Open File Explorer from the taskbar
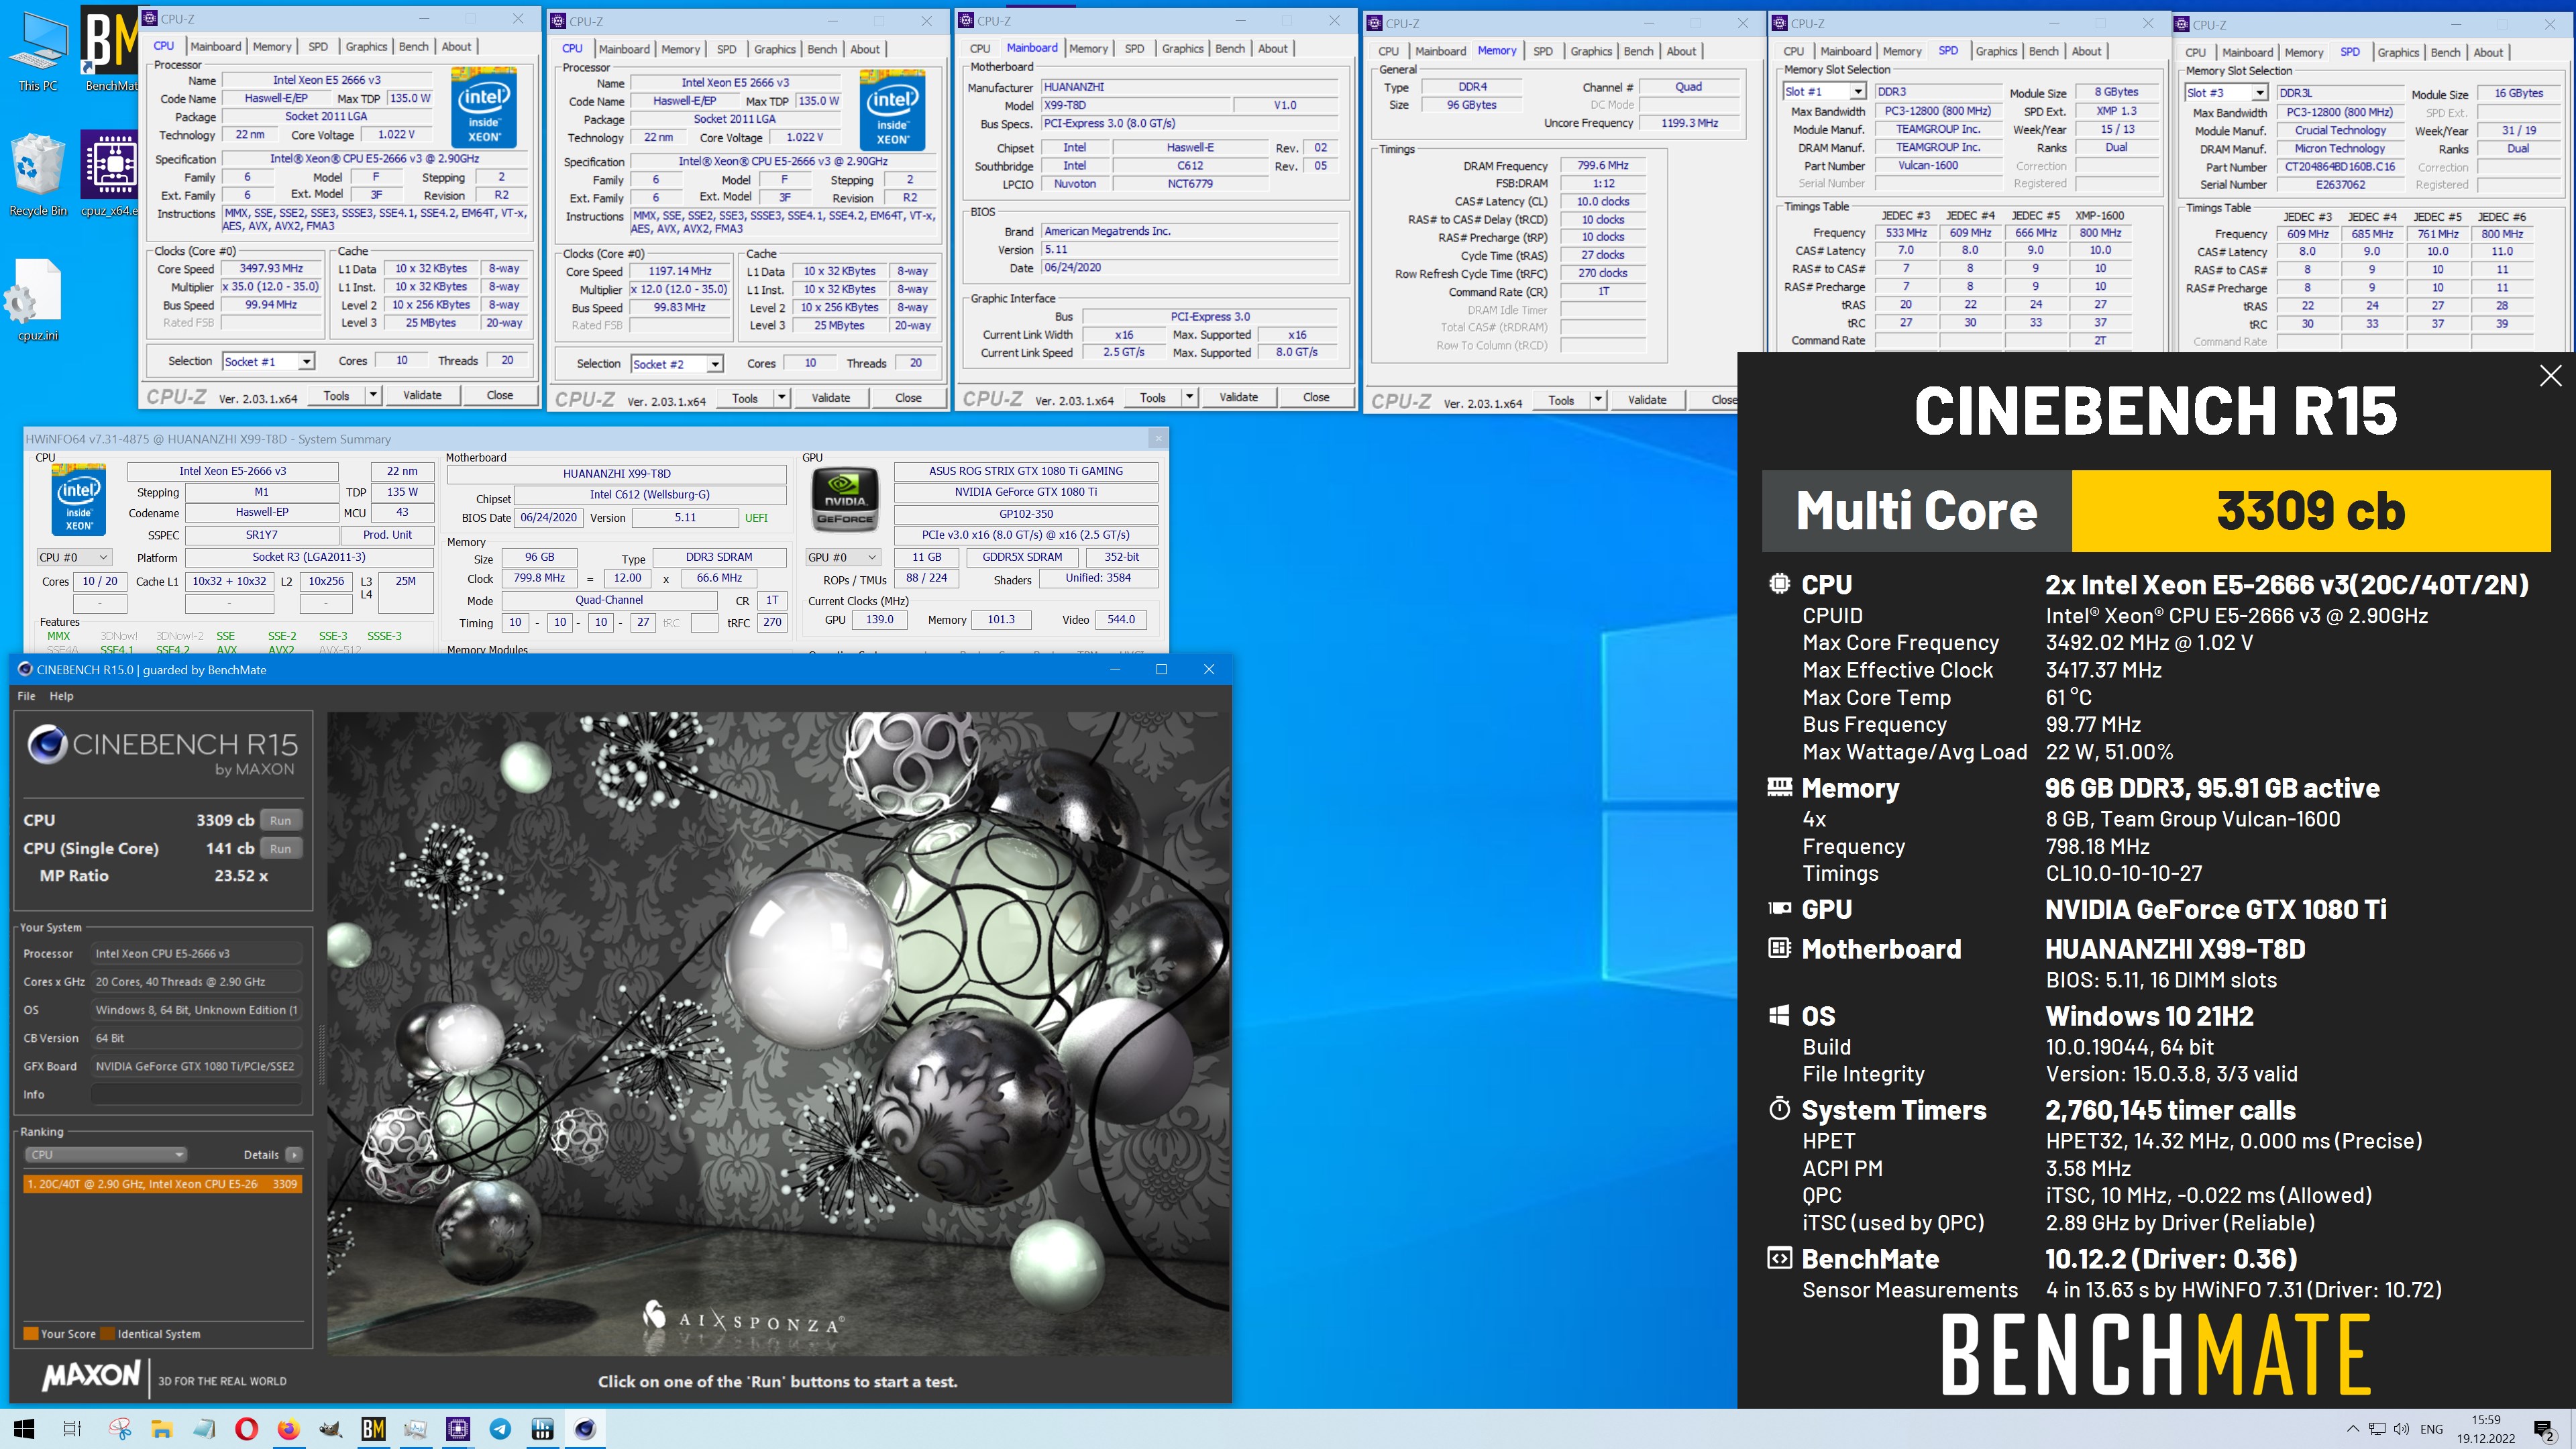The height and width of the screenshot is (1449, 2576). 162,1429
